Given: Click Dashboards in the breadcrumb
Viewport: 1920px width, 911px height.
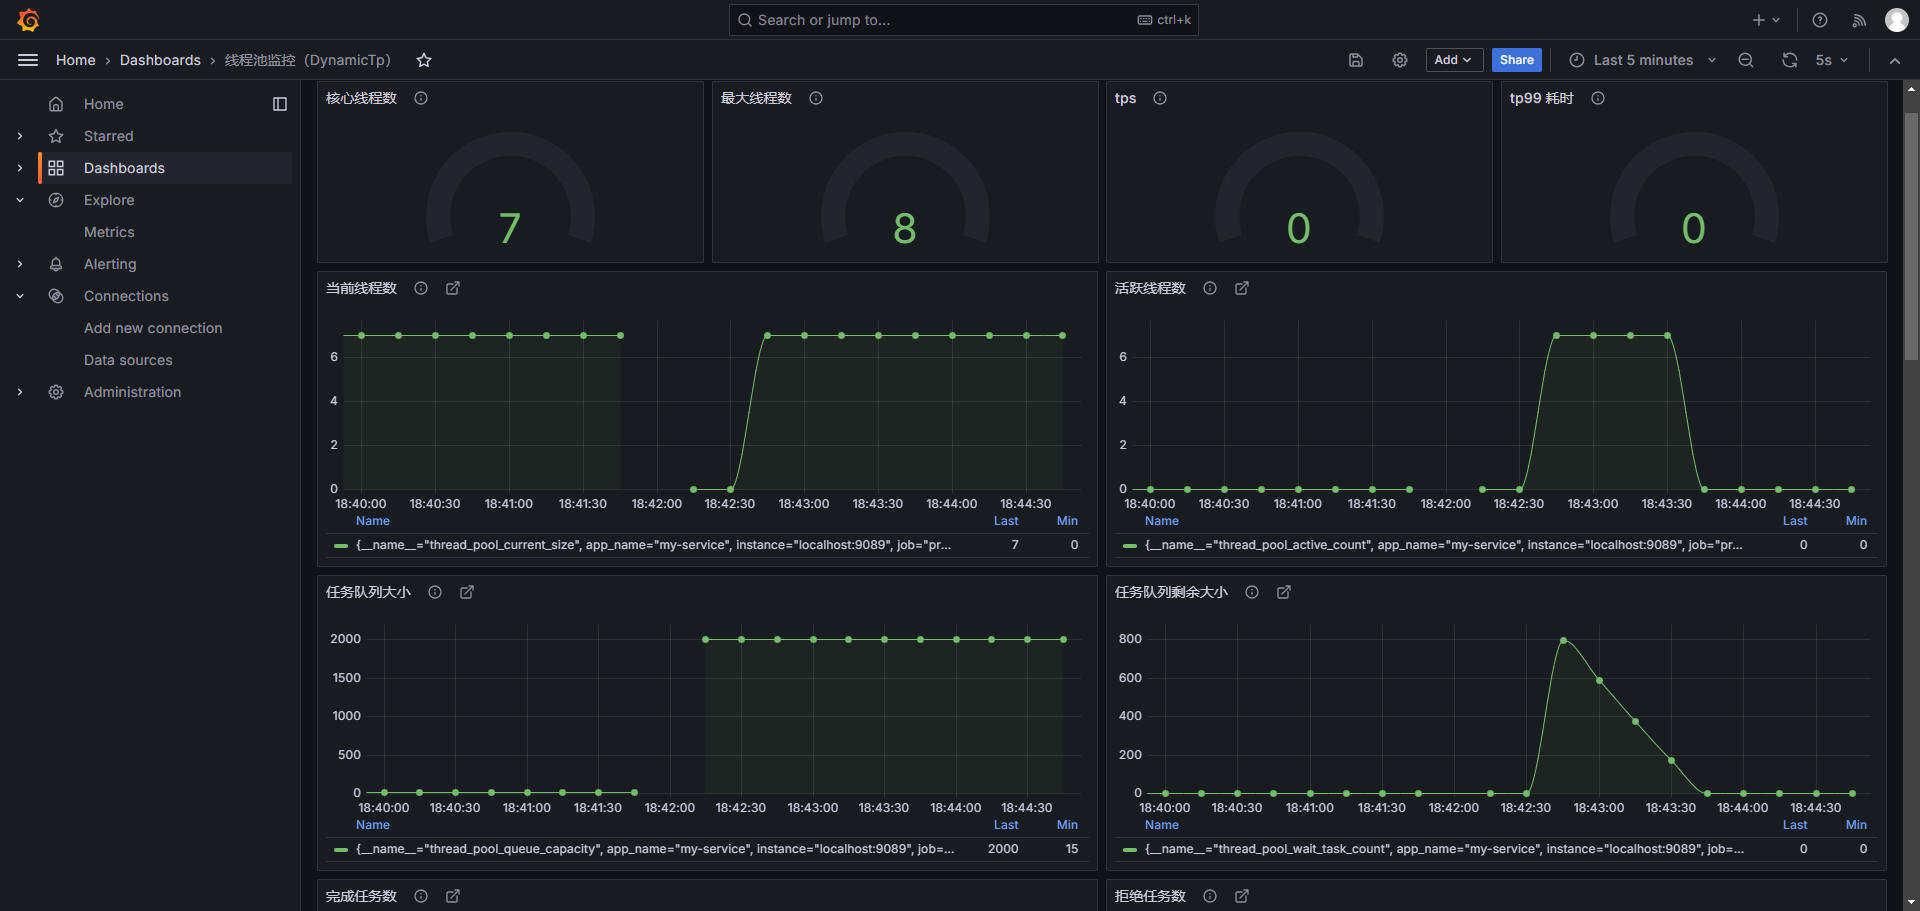Looking at the screenshot, I should pyautogui.click(x=160, y=60).
